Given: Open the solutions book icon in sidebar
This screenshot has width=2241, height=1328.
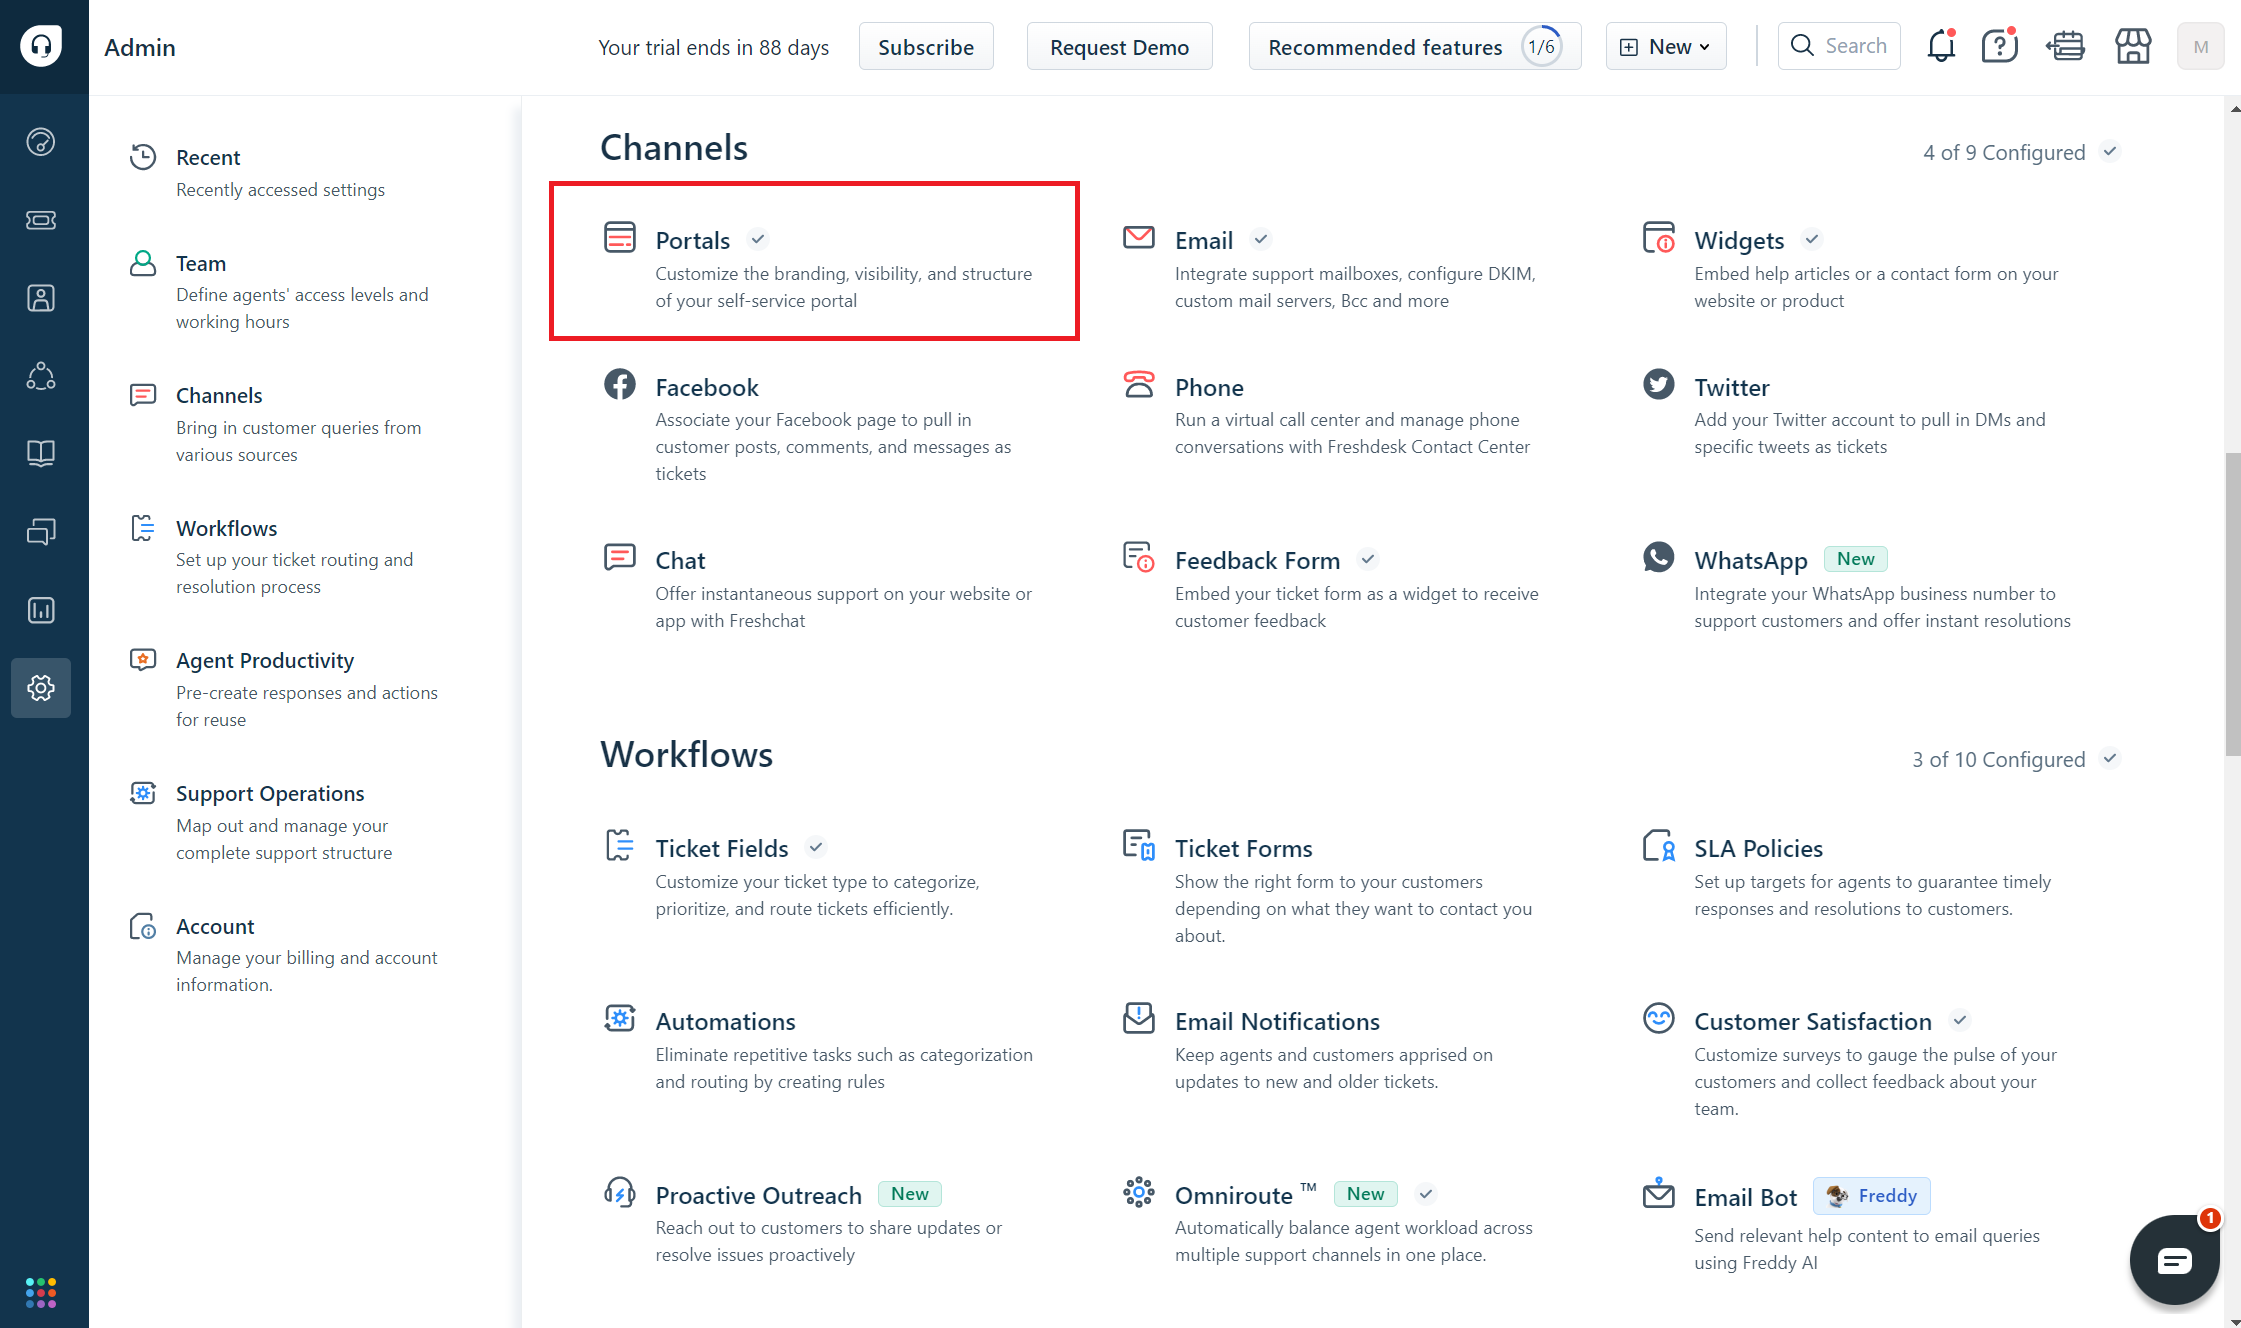Looking at the screenshot, I should pos(41,454).
